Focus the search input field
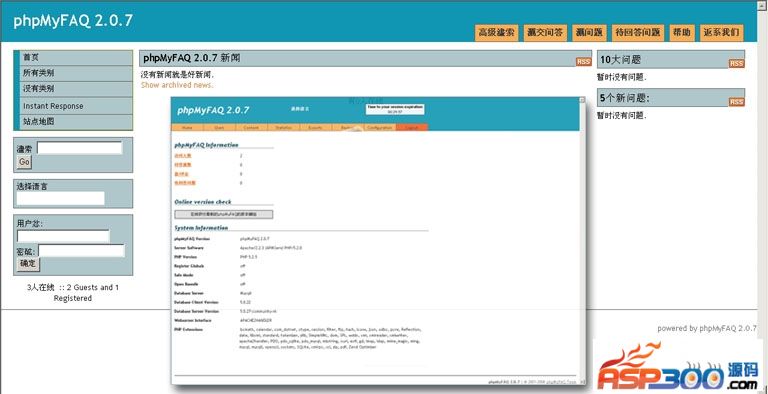Image resolution: width=768 pixels, height=394 pixels. 79,148
